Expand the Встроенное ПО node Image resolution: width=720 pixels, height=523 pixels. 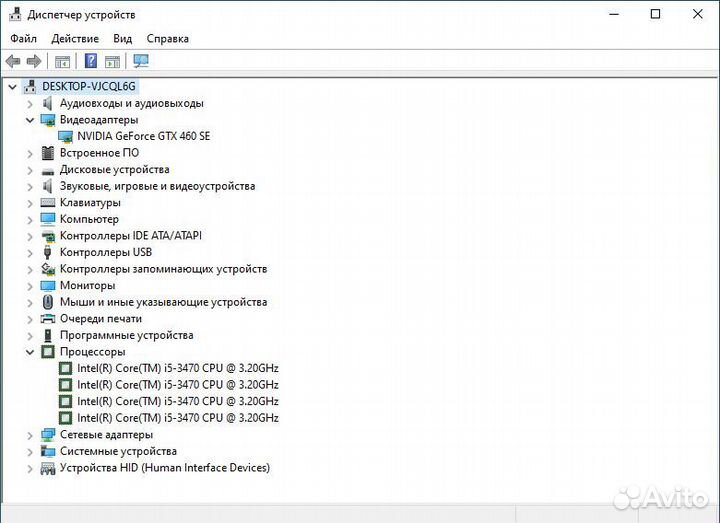(30, 153)
